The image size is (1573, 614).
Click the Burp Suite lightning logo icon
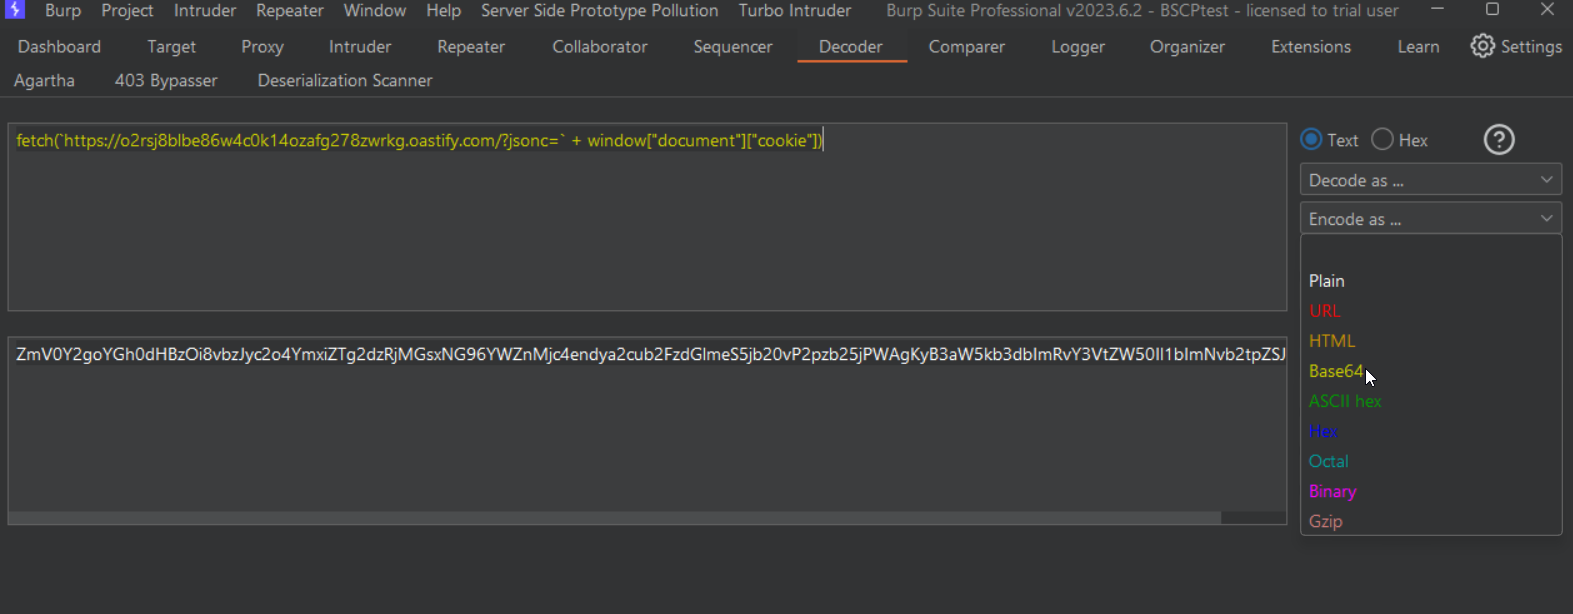(15, 10)
